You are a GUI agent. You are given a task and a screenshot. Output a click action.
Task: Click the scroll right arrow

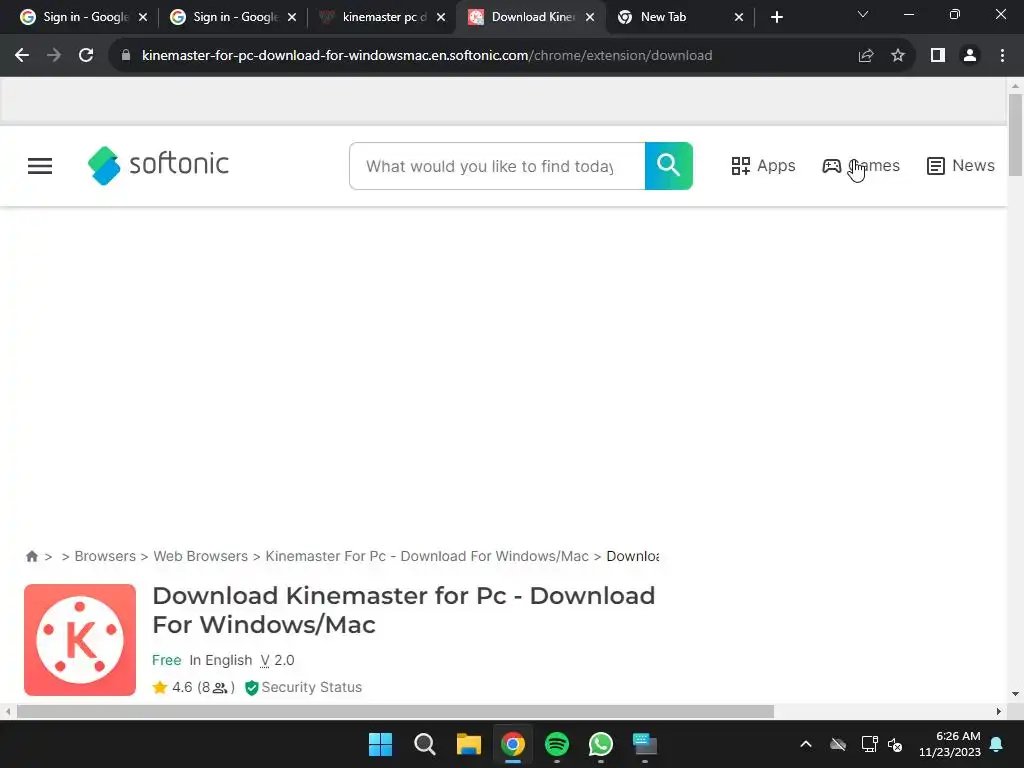tap(999, 712)
